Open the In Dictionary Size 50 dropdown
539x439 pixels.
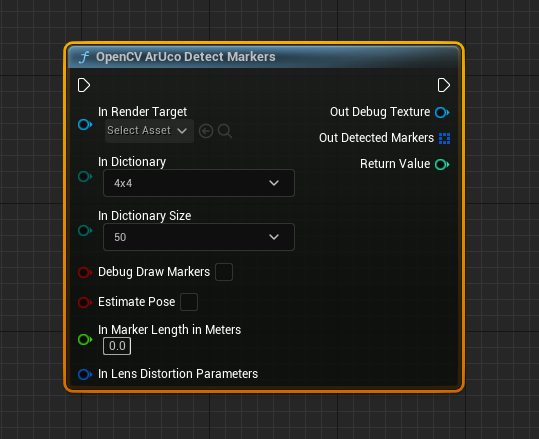(x=199, y=237)
